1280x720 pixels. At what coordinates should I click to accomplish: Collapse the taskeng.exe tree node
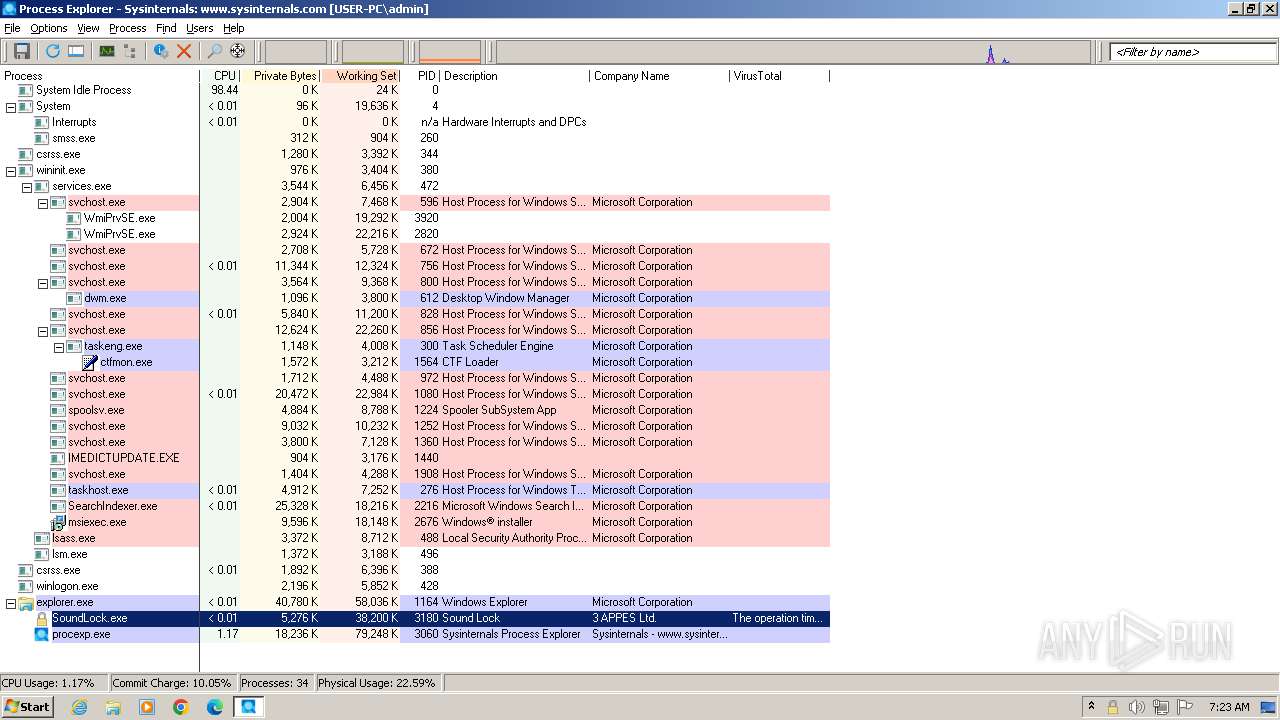(59, 346)
